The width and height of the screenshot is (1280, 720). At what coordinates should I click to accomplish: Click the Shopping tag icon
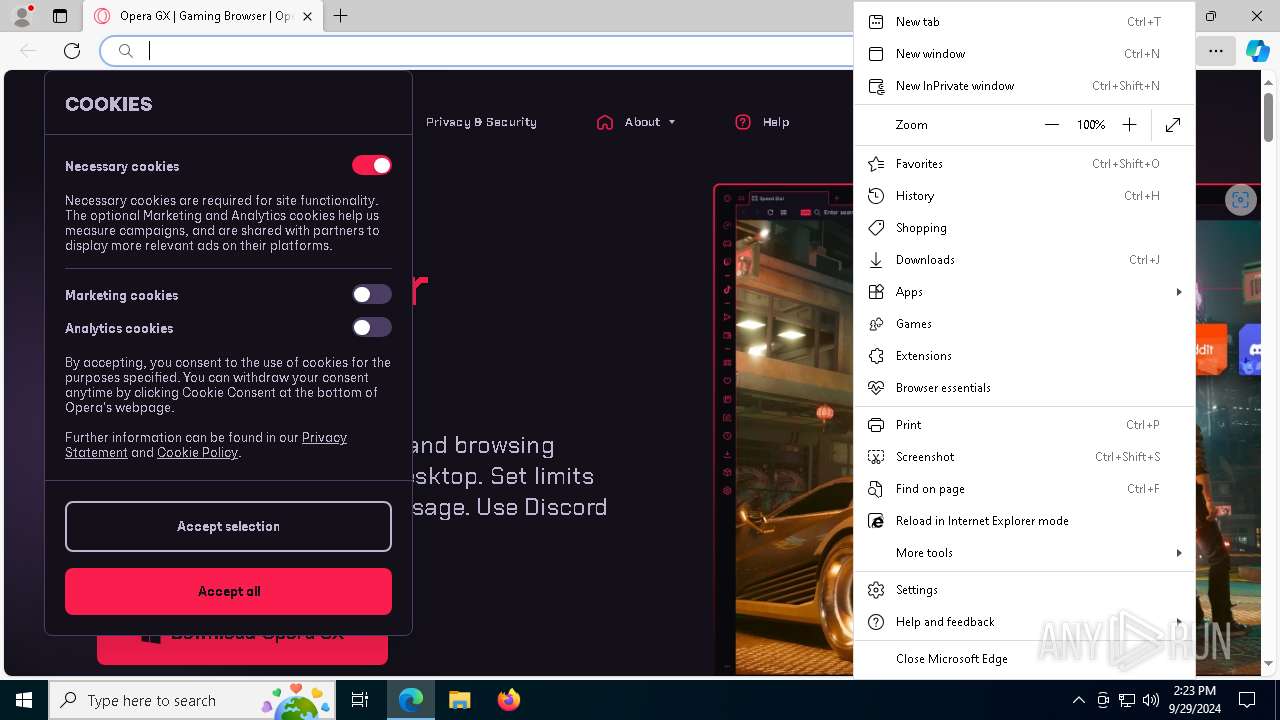tap(876, 228)
